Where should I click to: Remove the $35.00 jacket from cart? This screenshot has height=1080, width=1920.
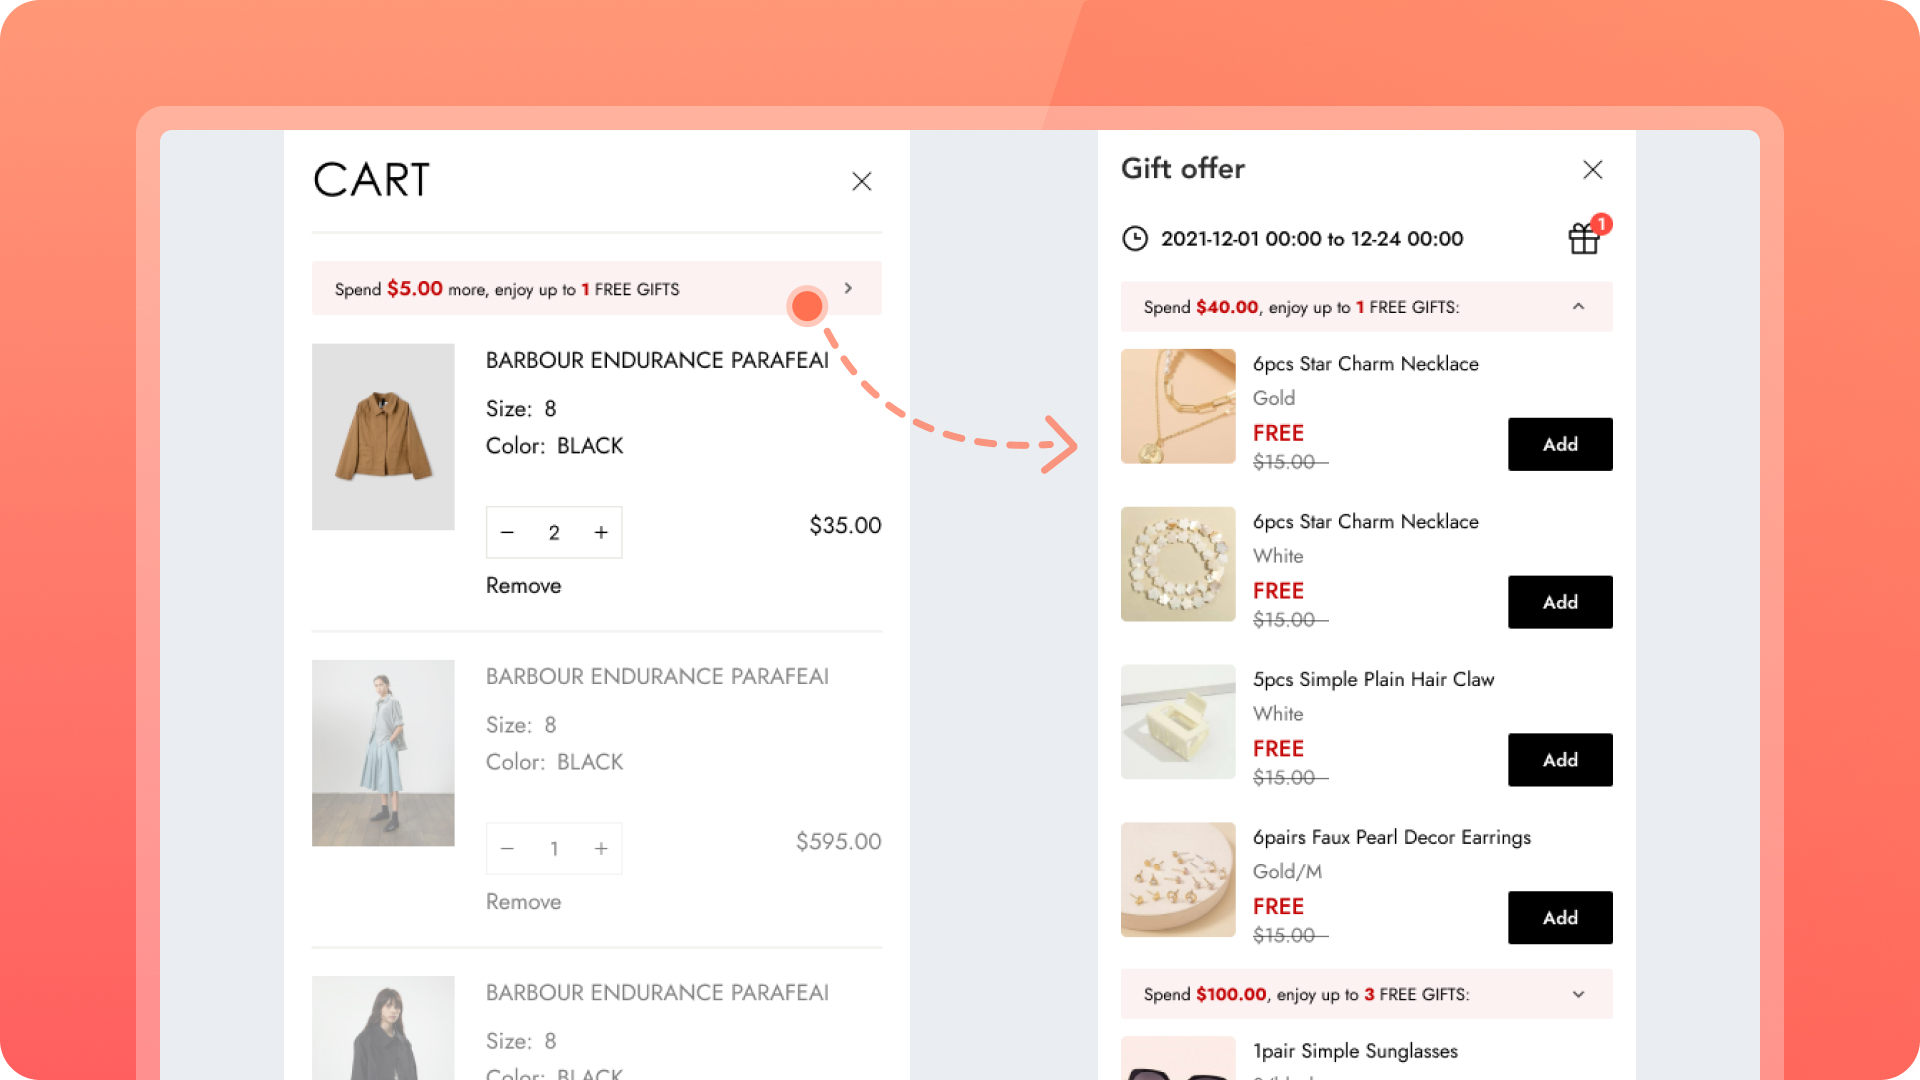click(x=523, y=586)
